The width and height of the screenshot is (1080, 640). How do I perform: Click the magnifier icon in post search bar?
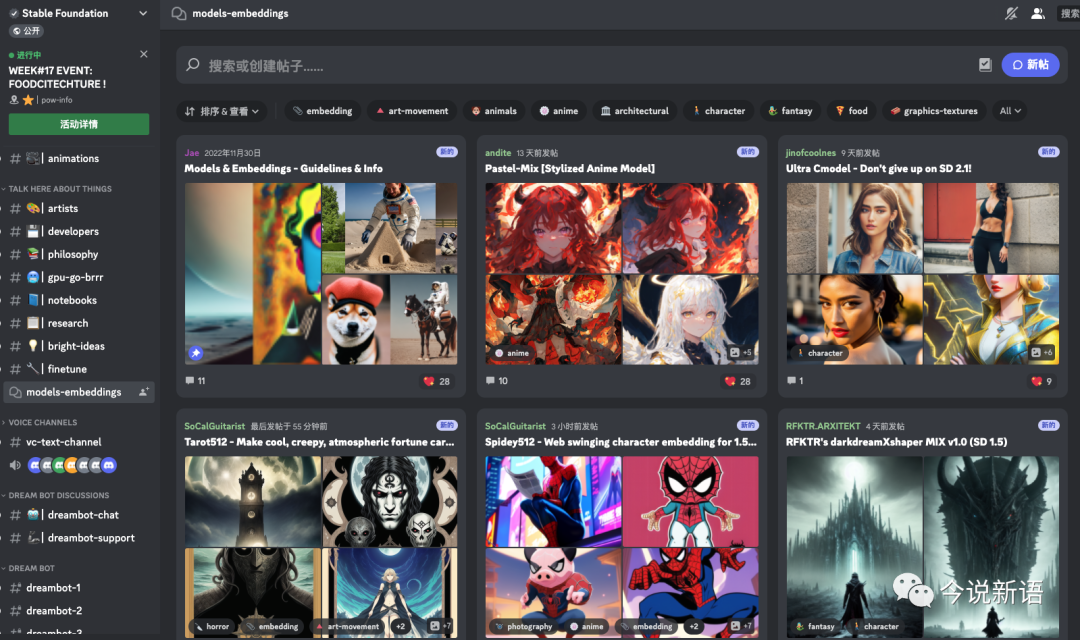click(193, 65)
